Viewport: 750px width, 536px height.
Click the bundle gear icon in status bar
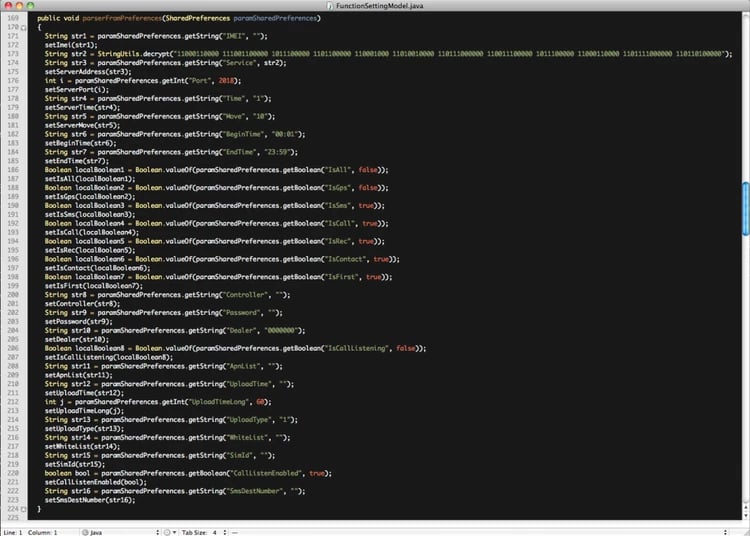[x=167, y=531]
